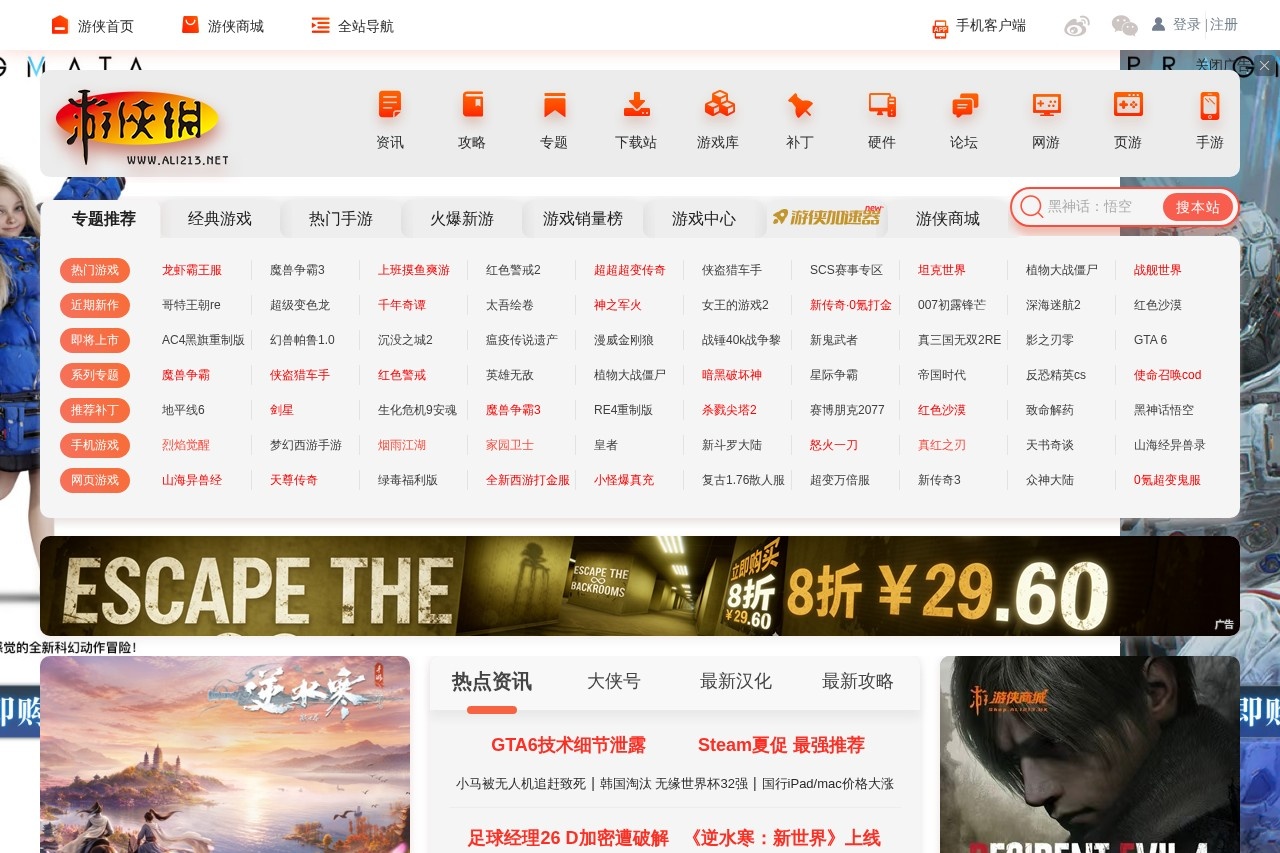Screen dimensions: 1280x853
Task: Switch to 大侠号 news tab
Action: [614, 682]
